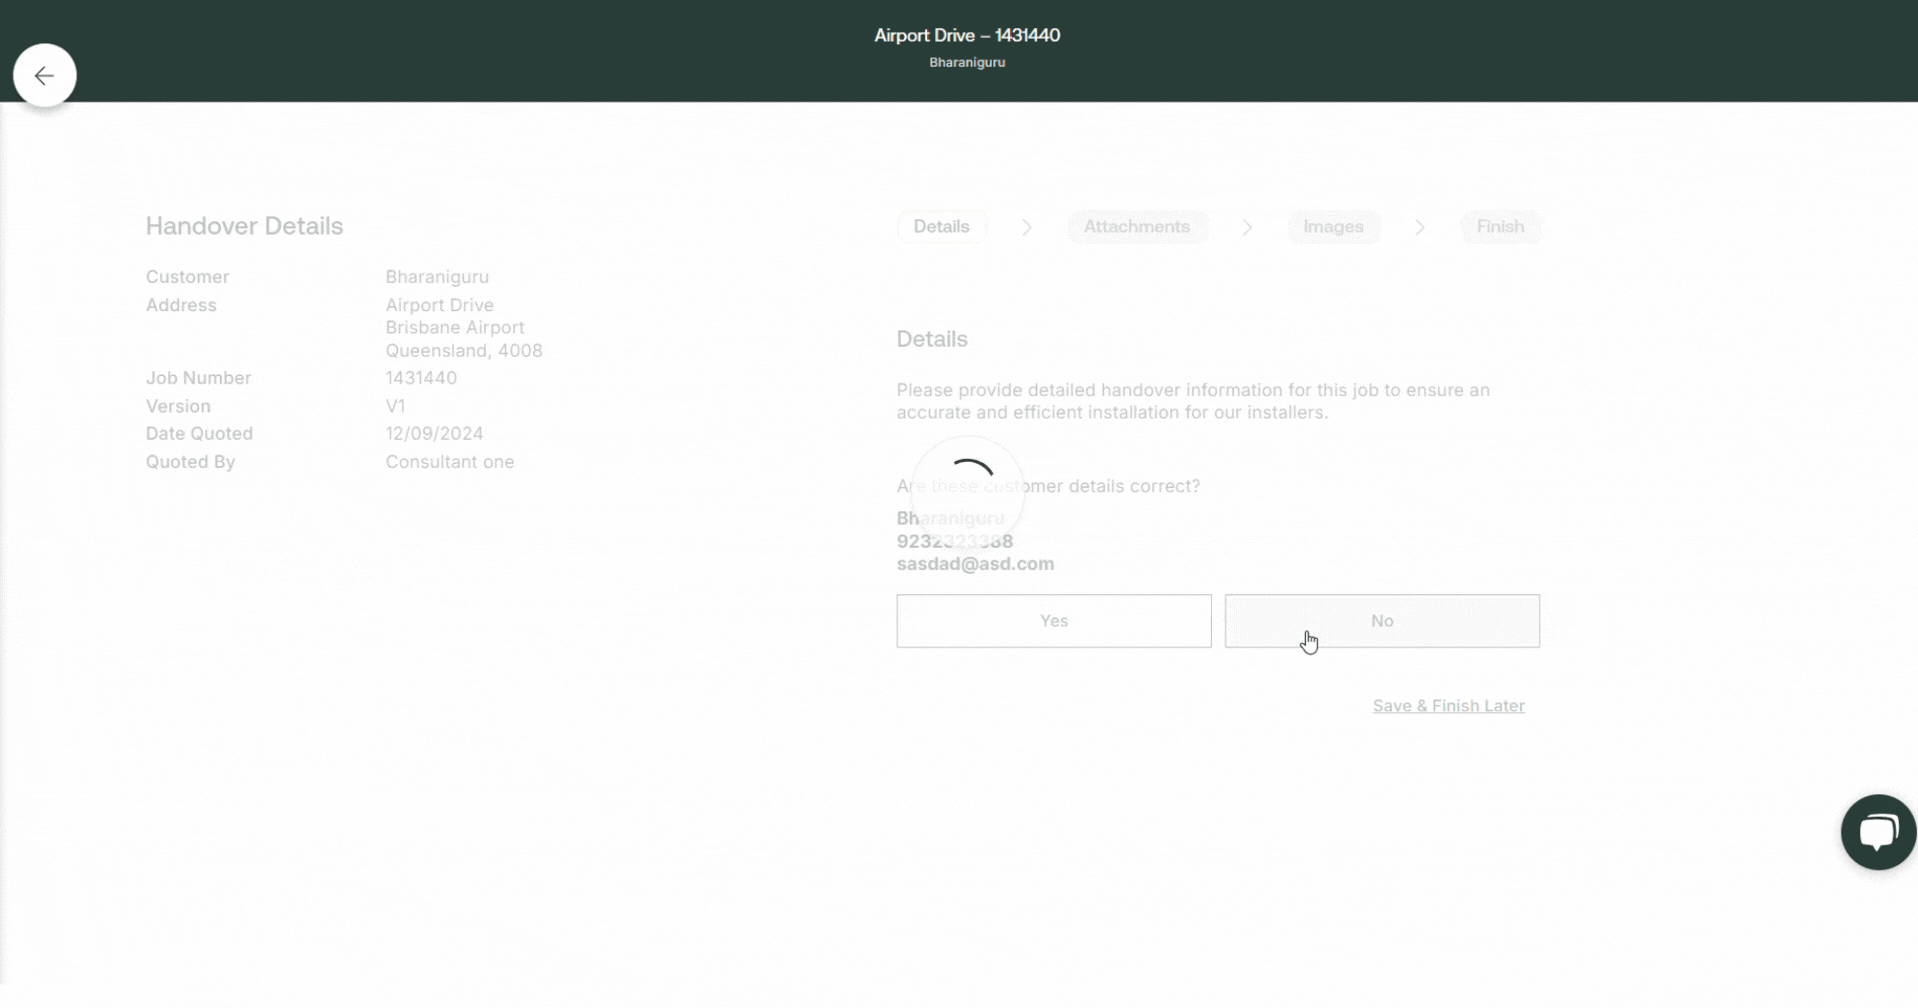Click chevron between Attachments and Images
Image resolution: width=1918 pixels, height=1008 pixels.
click(1246, 228)
